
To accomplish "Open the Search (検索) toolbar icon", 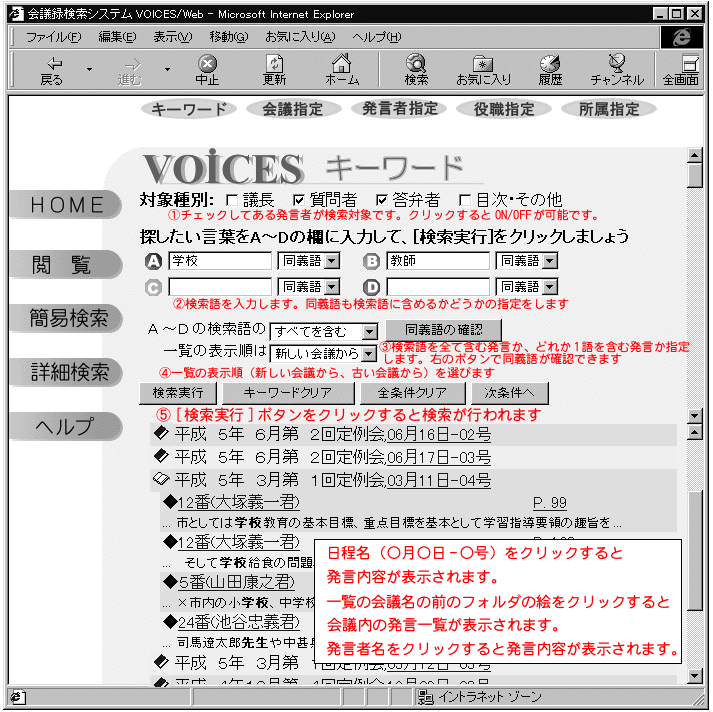I will click(x=416, y=64).
